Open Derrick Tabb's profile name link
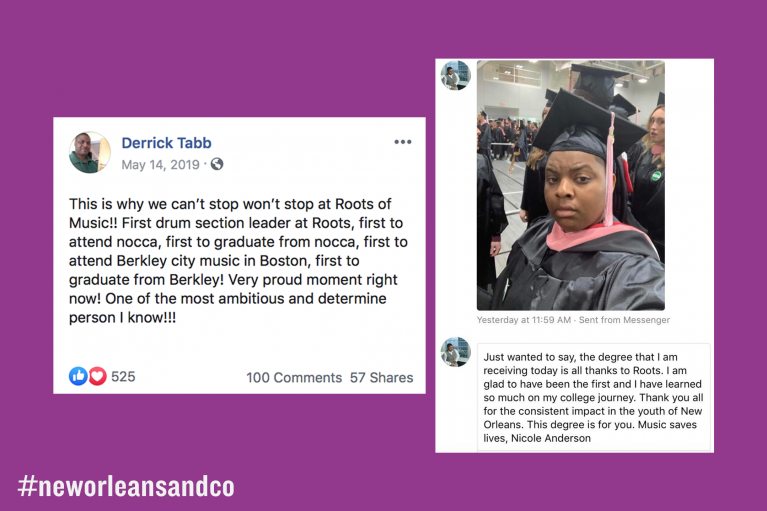Image resolution: width=767 pixels, height=511 pixels. tap(166, 143)
